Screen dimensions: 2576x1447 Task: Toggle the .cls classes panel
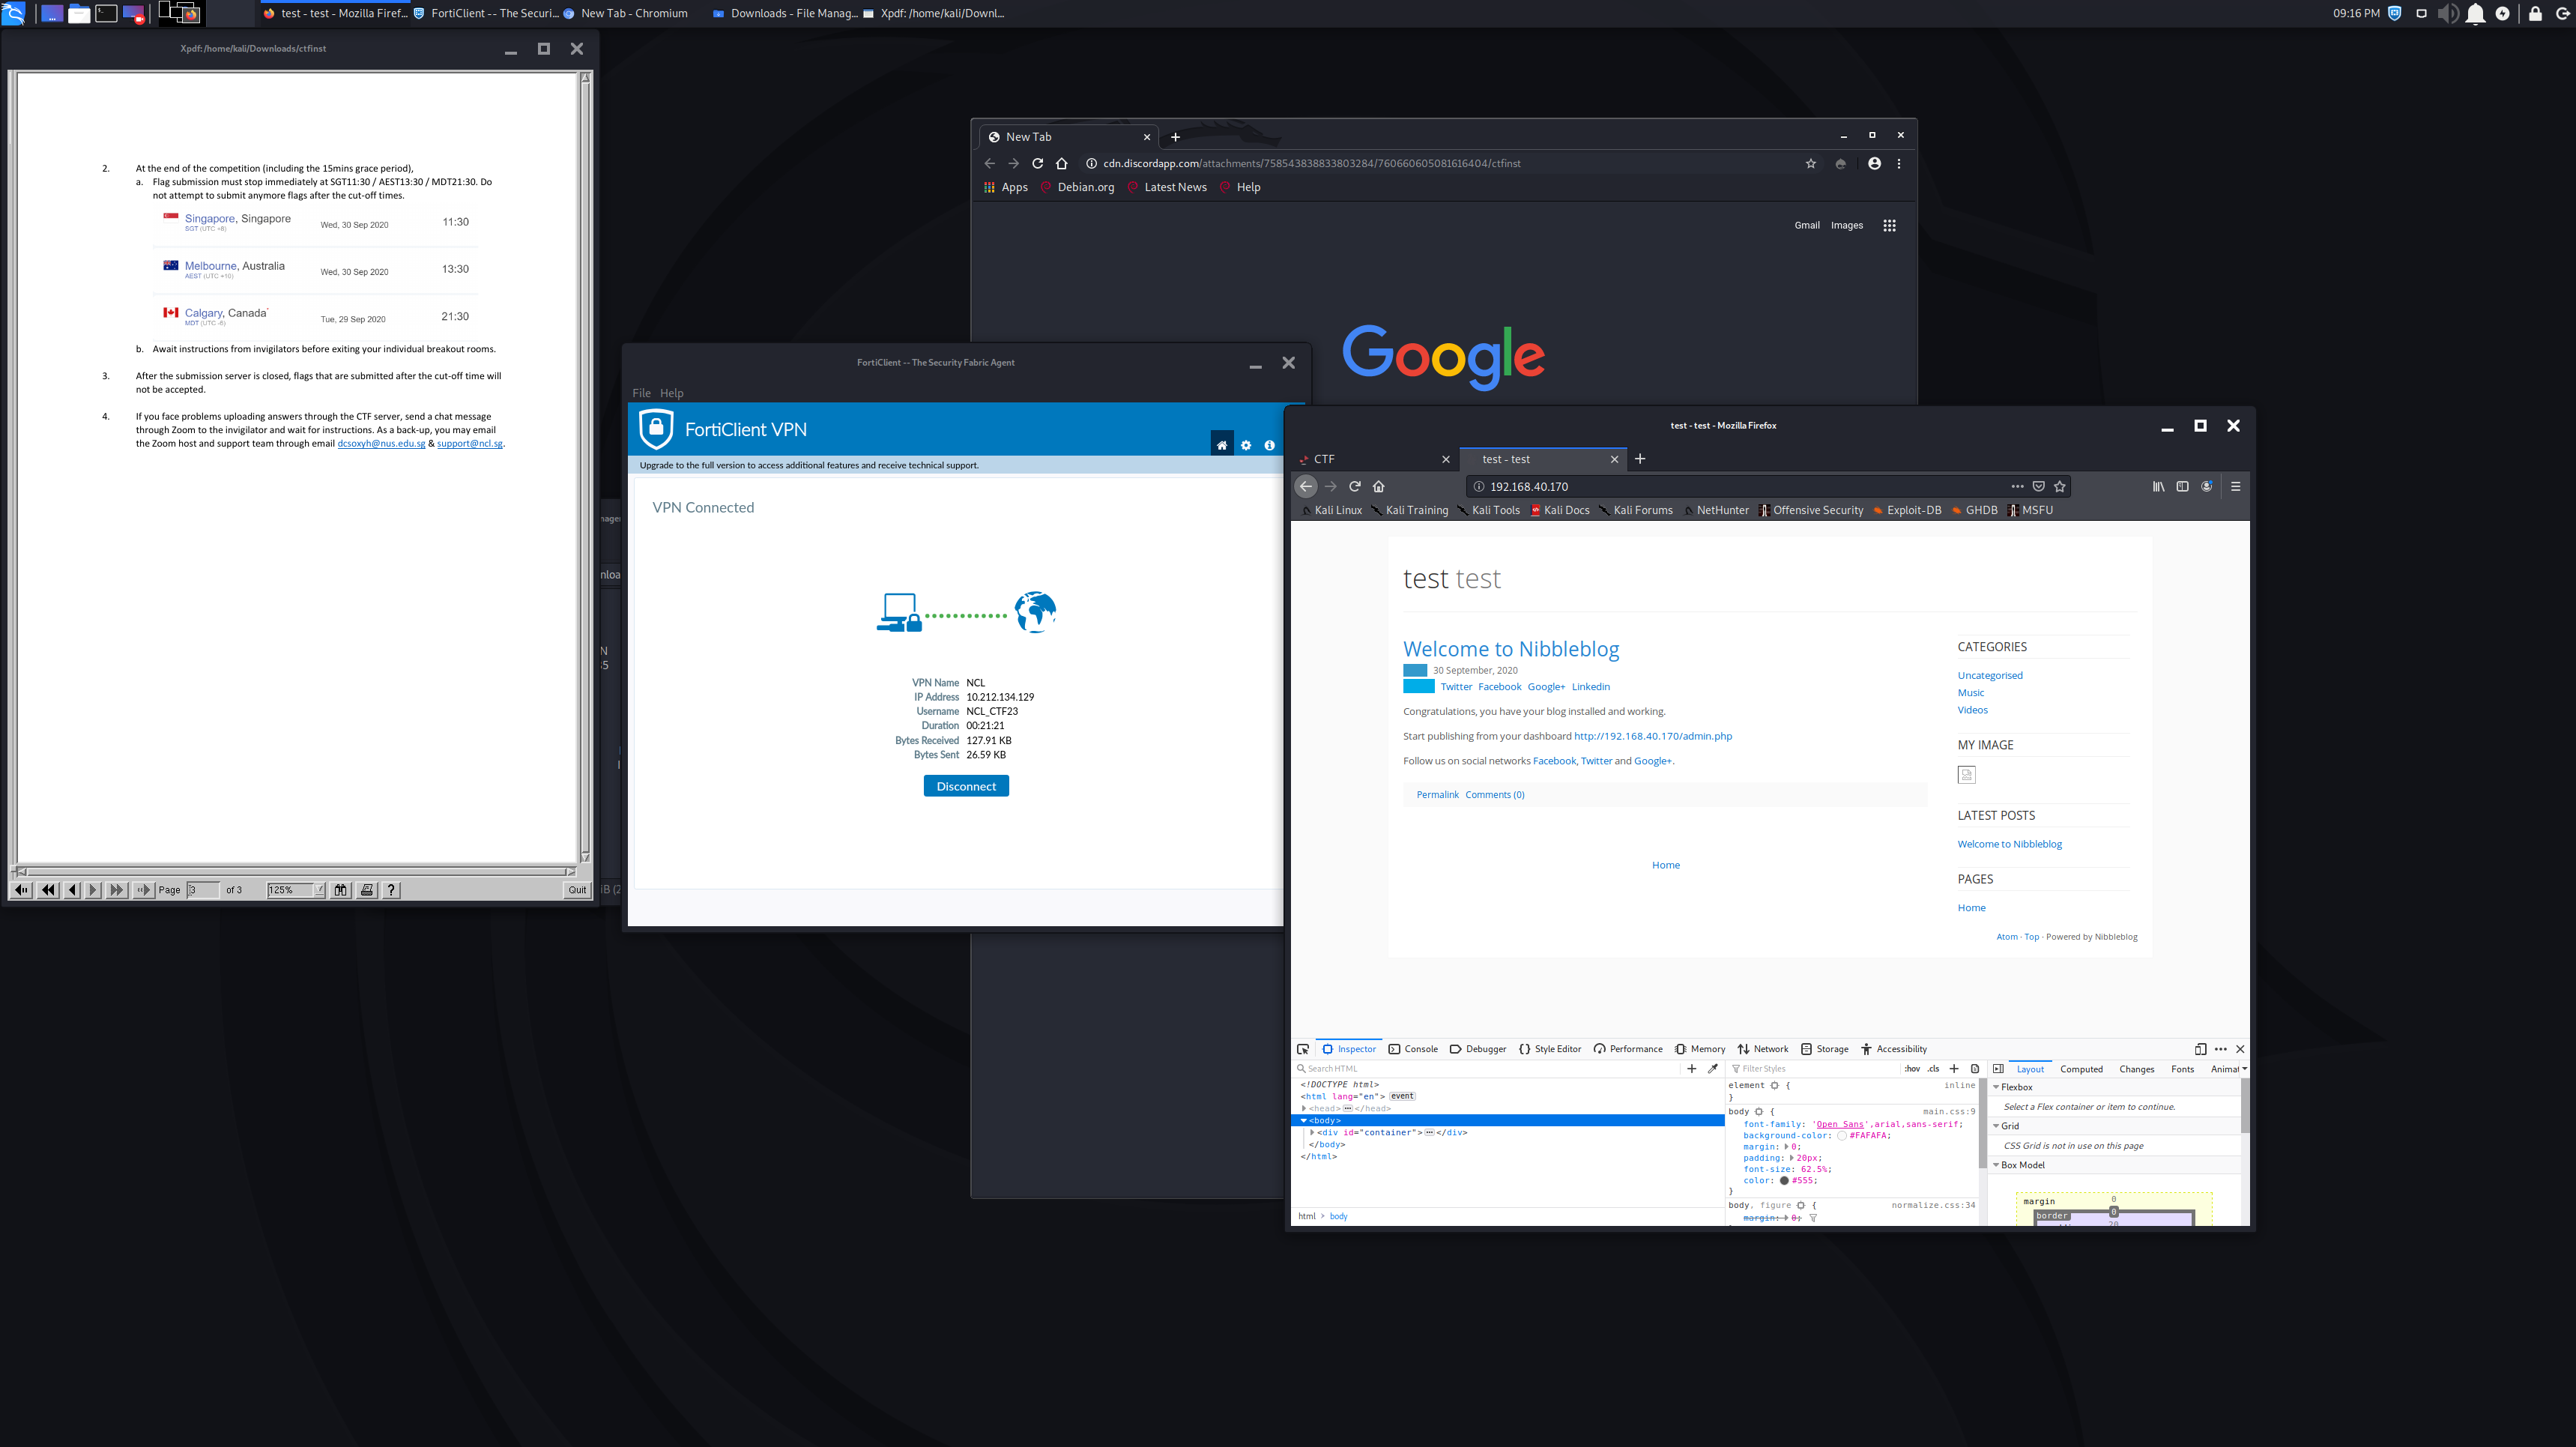1933,1069
